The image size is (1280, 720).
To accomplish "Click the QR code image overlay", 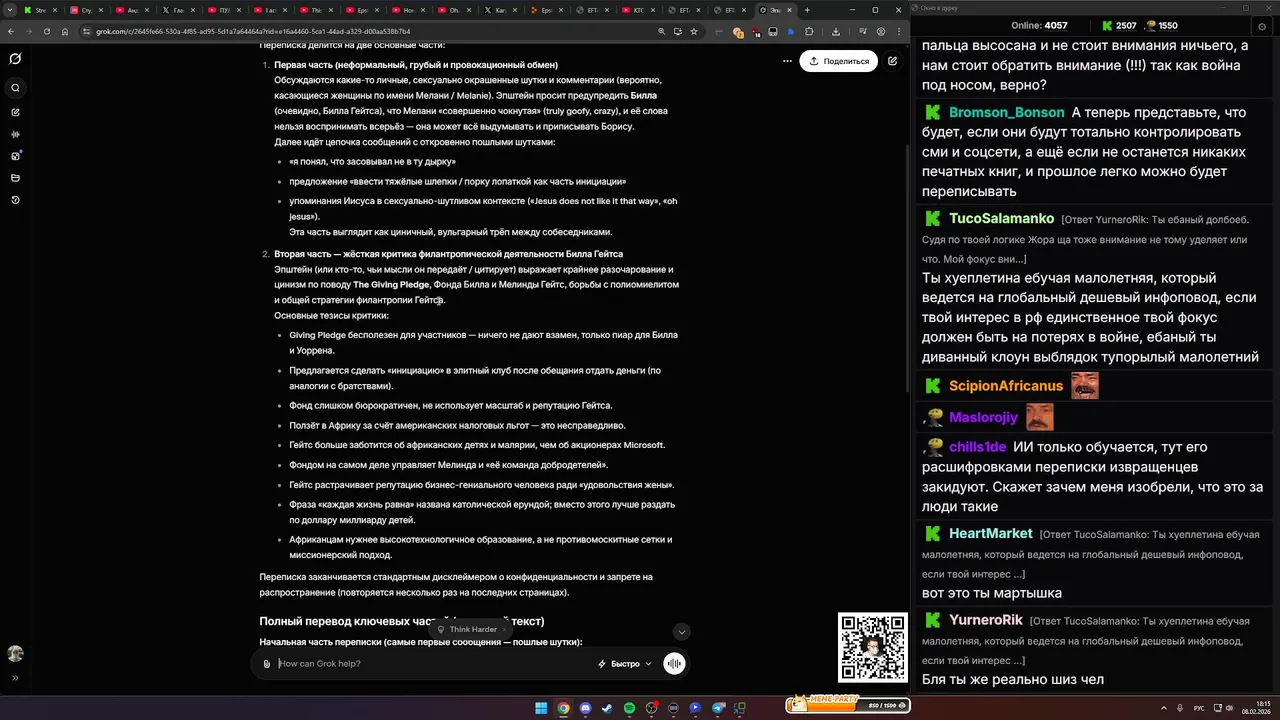I will coord(873,647).
